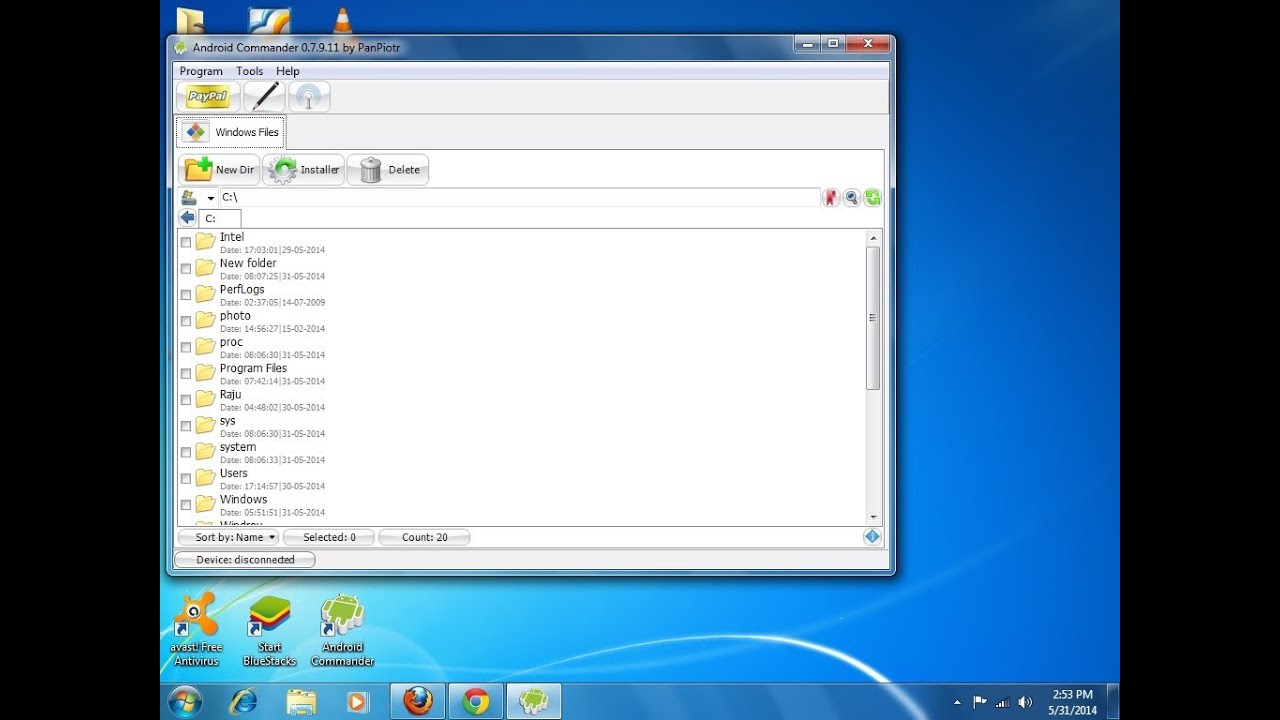
Task: Click the PayPal donate icon
Action: (208, 97)
